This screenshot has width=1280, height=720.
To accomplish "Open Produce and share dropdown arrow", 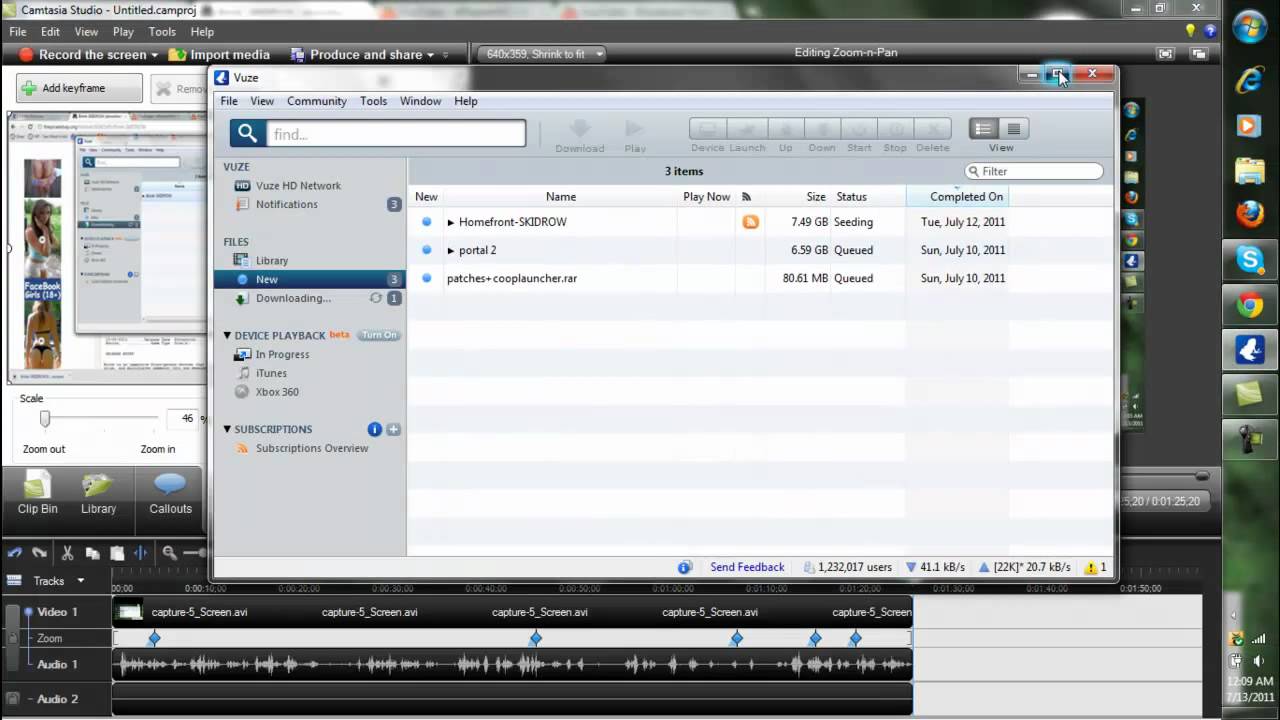I will pos(431,55).
